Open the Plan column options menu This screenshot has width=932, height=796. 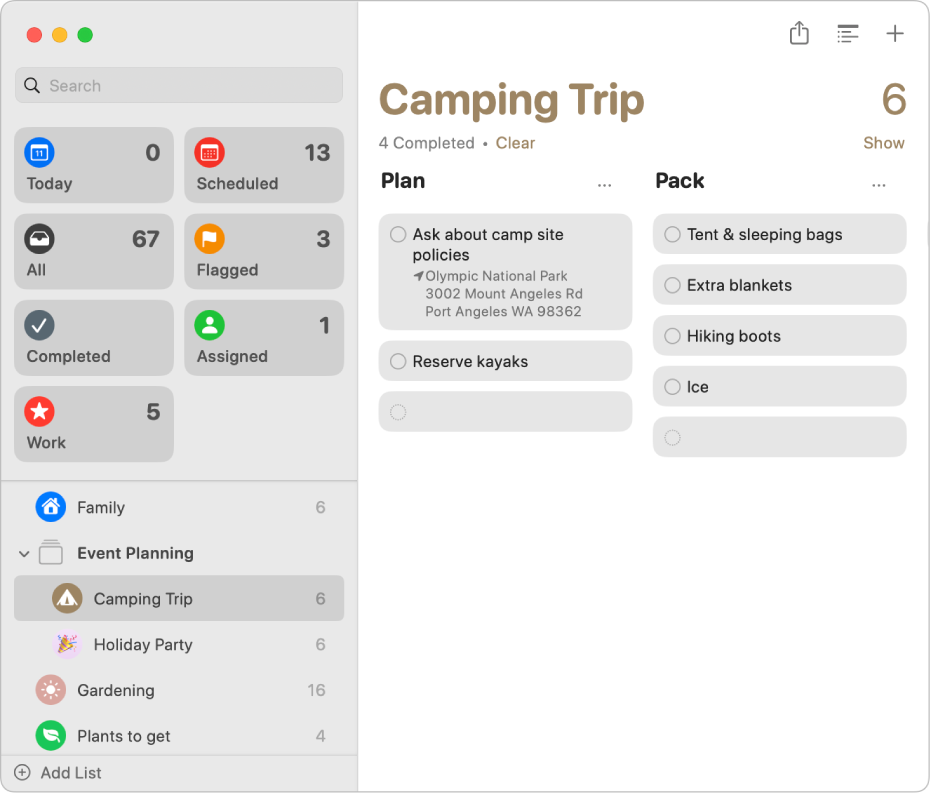(x=604, y=185)
